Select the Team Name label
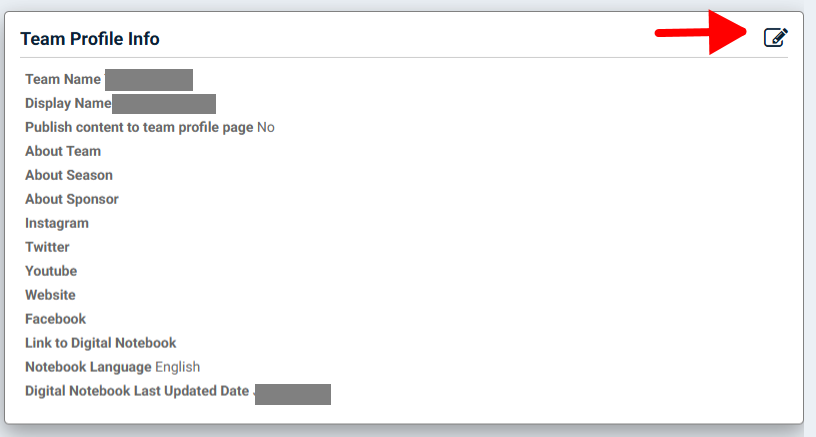Image resolution: width=816 pixels, height=437 pixels. click(63, 79)
